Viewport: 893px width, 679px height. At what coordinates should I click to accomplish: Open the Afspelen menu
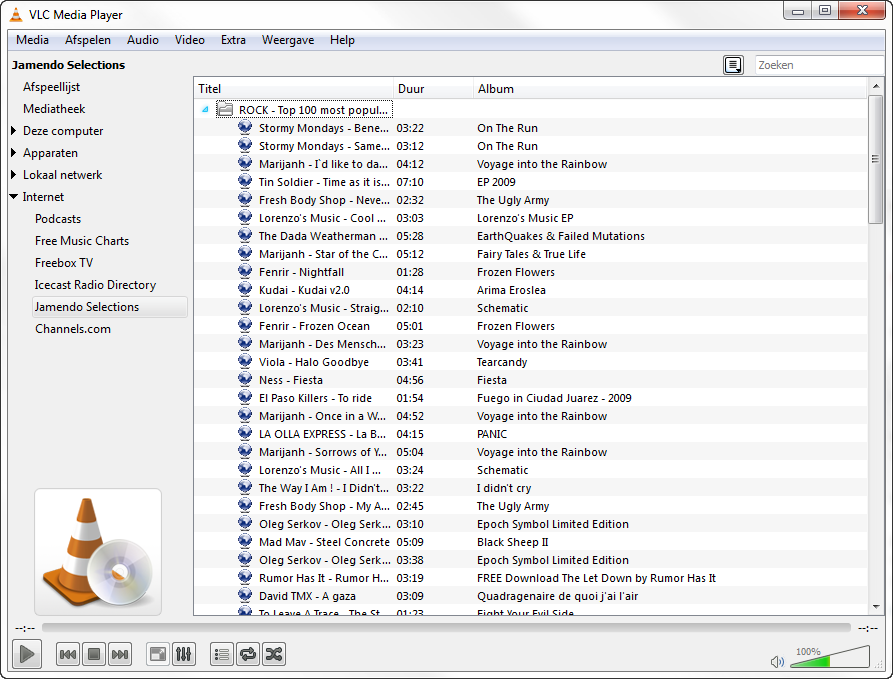click(87, 40)
